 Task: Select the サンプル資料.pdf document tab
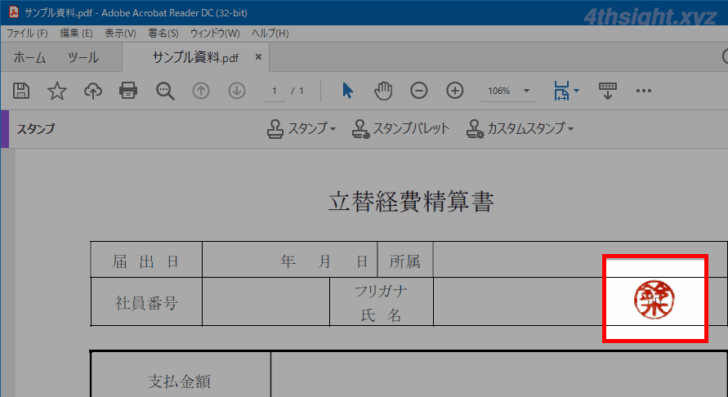click(x=195, y=58)
